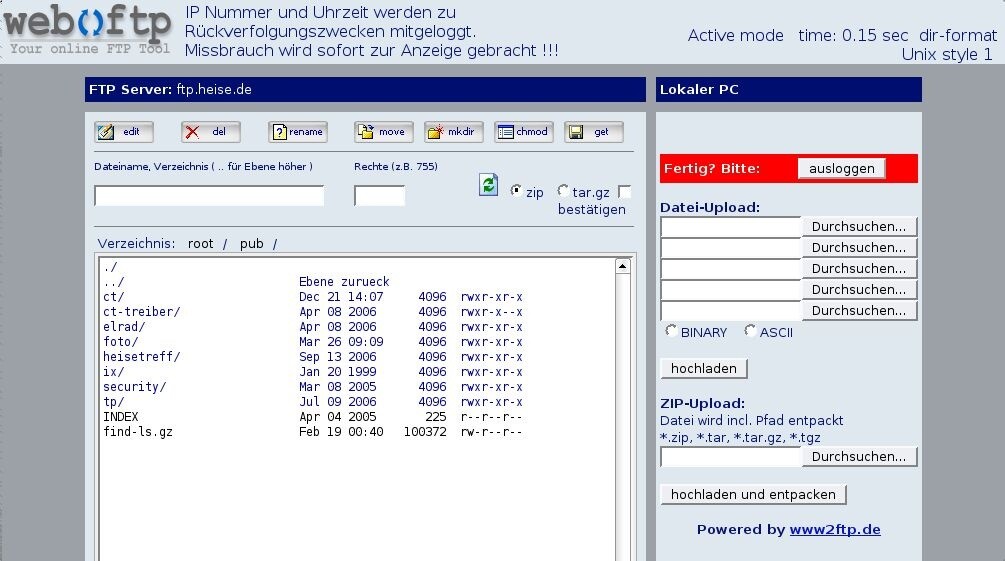
Task: Click scrollbar up arrow in file list
Action: tap(622, 267)
